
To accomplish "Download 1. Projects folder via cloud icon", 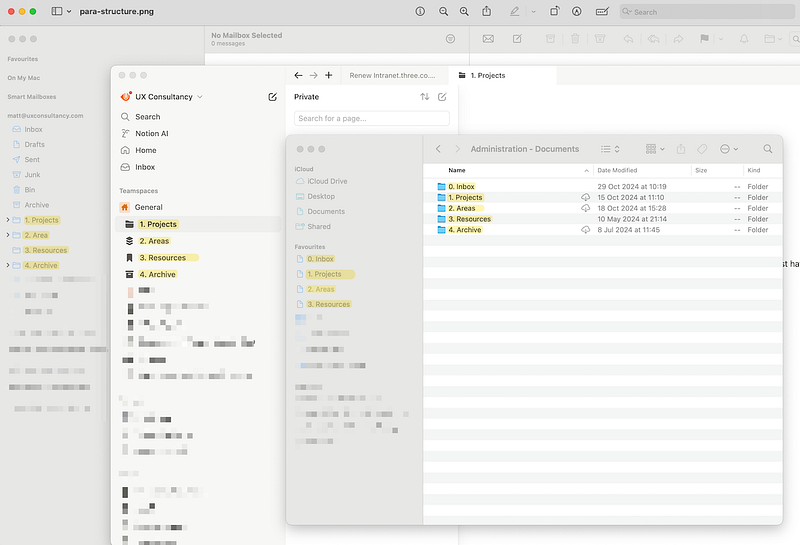I will point(585,197).
